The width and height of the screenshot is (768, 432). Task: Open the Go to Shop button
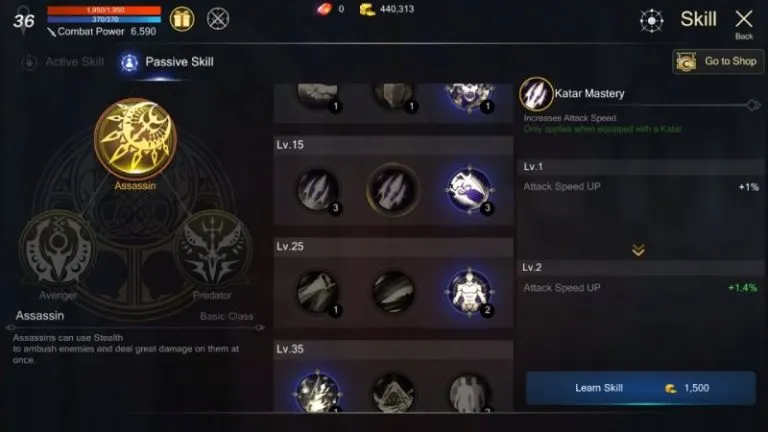718,62
